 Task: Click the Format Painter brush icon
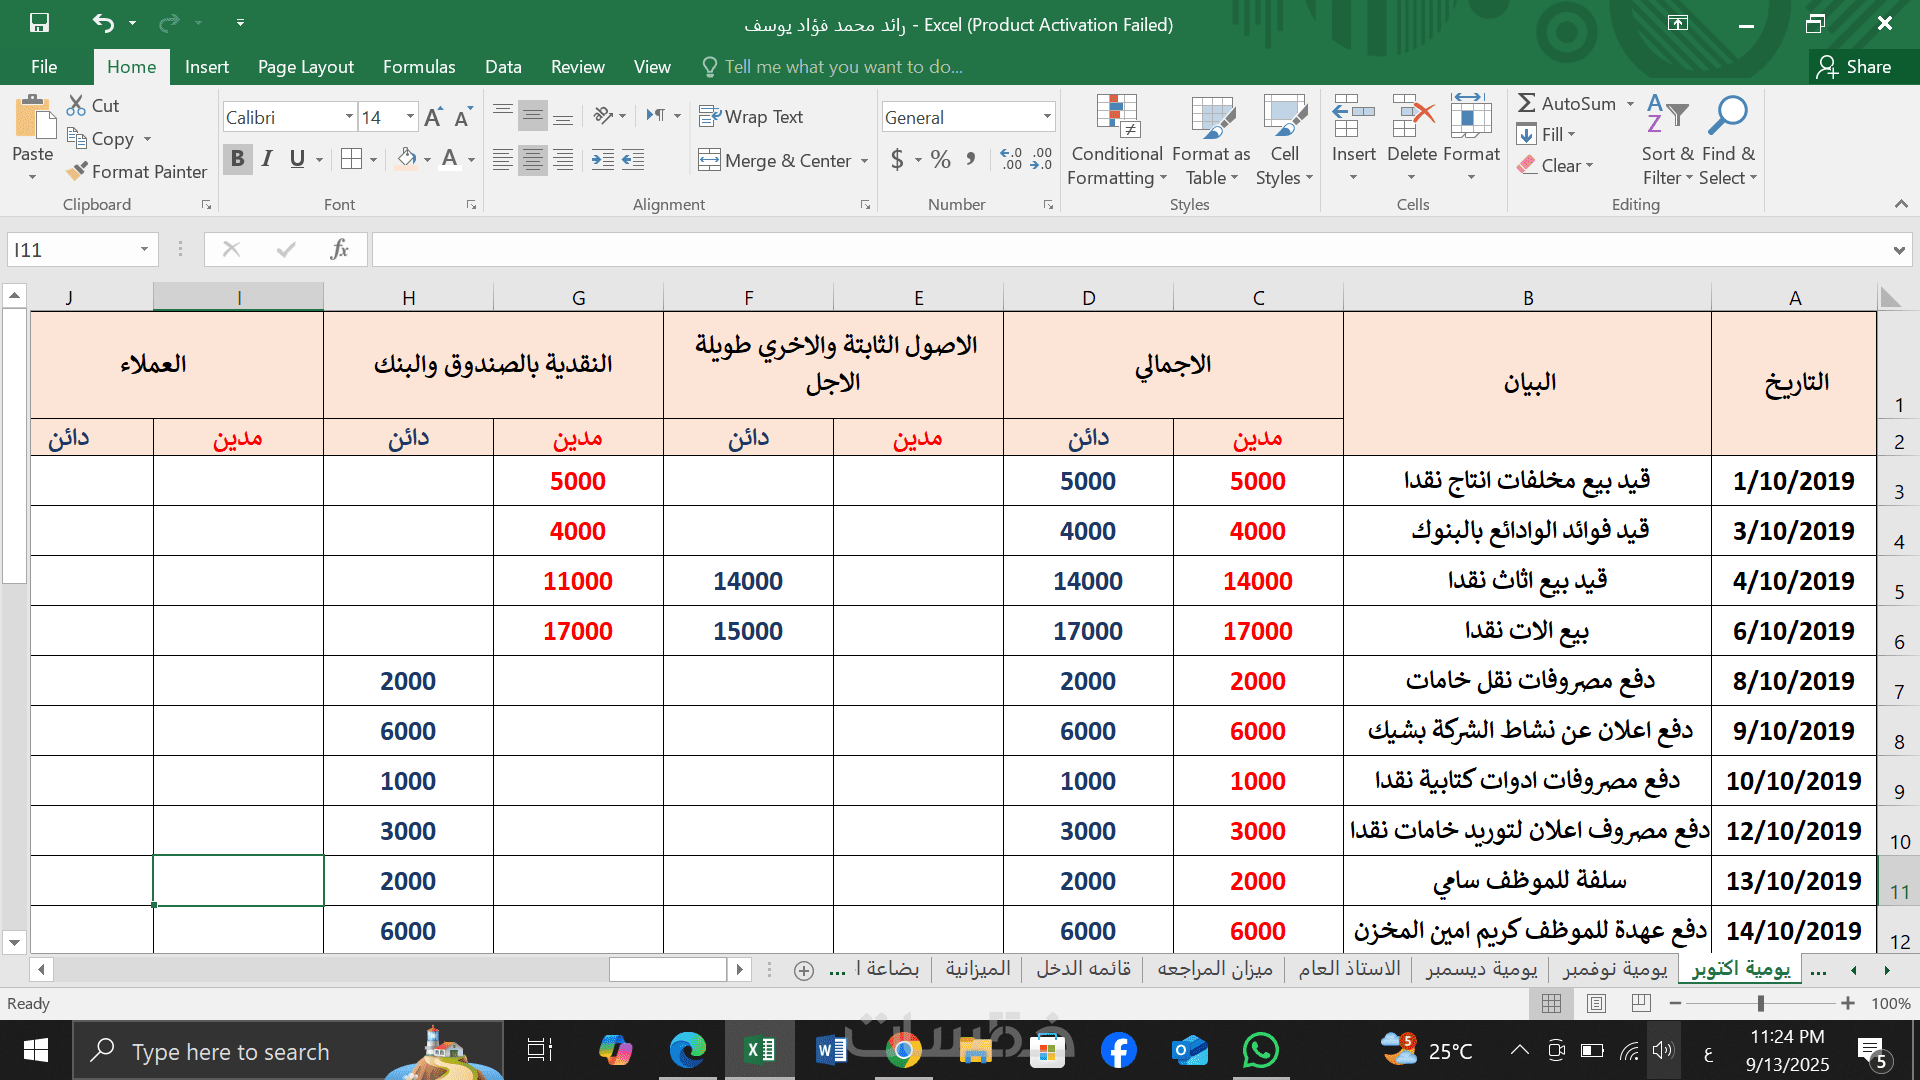pyautogui.click(x=77, y=172)
